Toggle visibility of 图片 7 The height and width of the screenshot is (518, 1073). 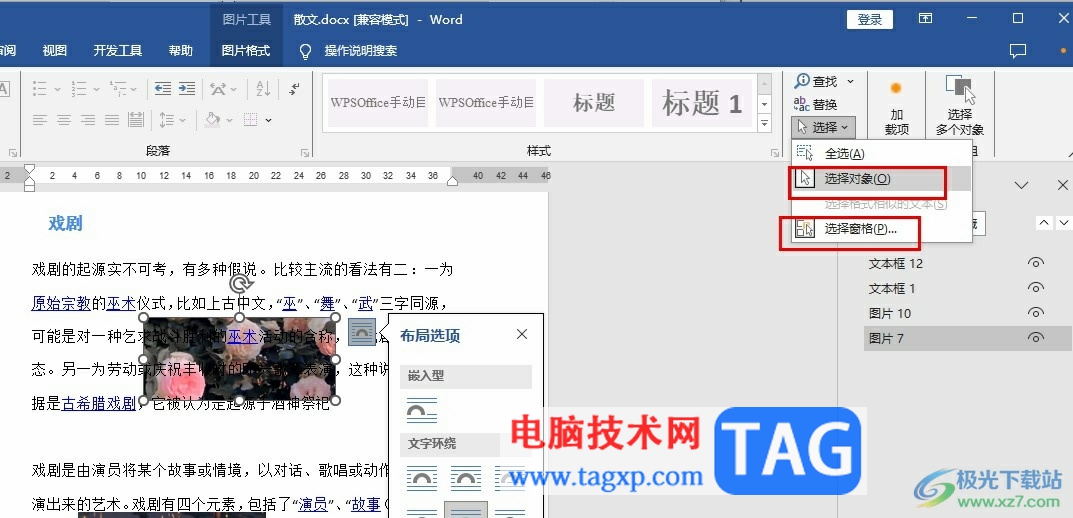click(1035, 338)
